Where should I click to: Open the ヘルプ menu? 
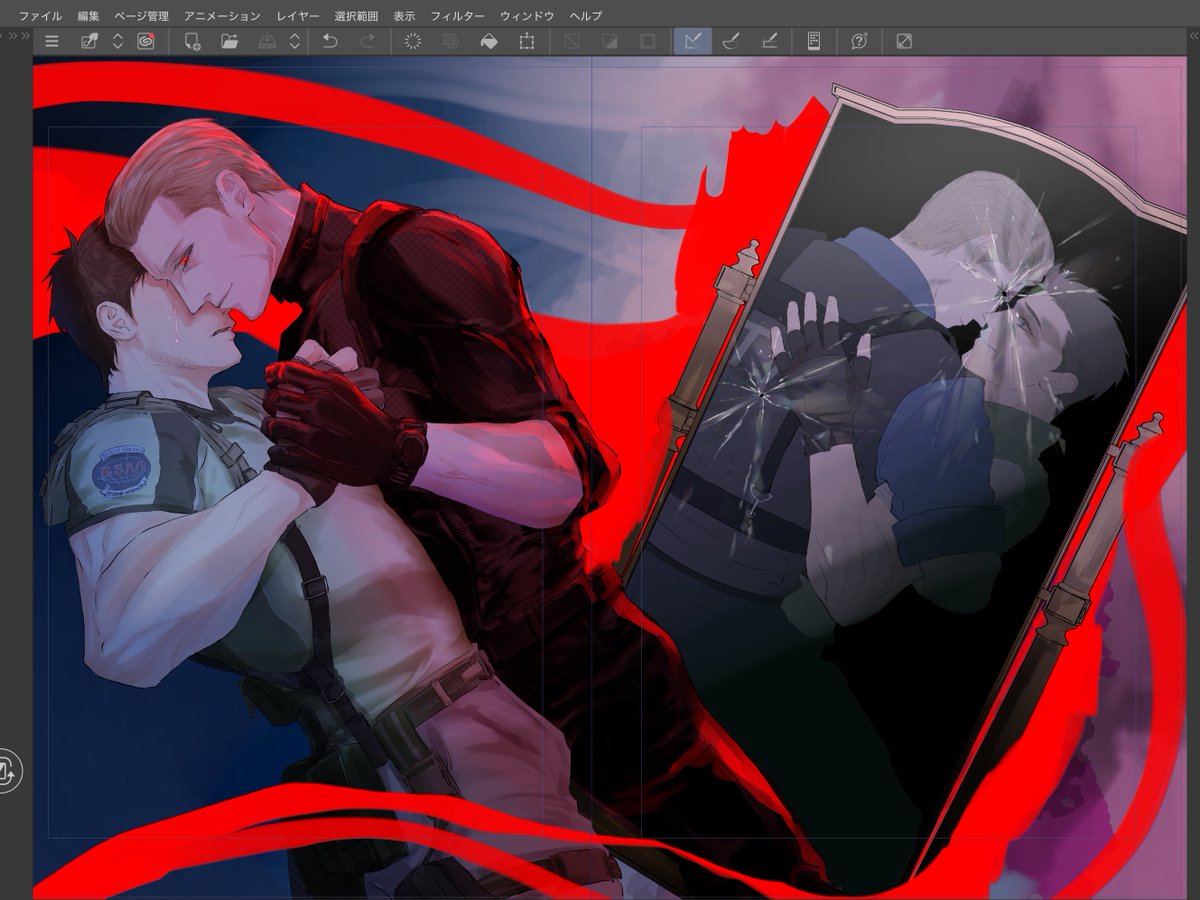coord(585,16)
